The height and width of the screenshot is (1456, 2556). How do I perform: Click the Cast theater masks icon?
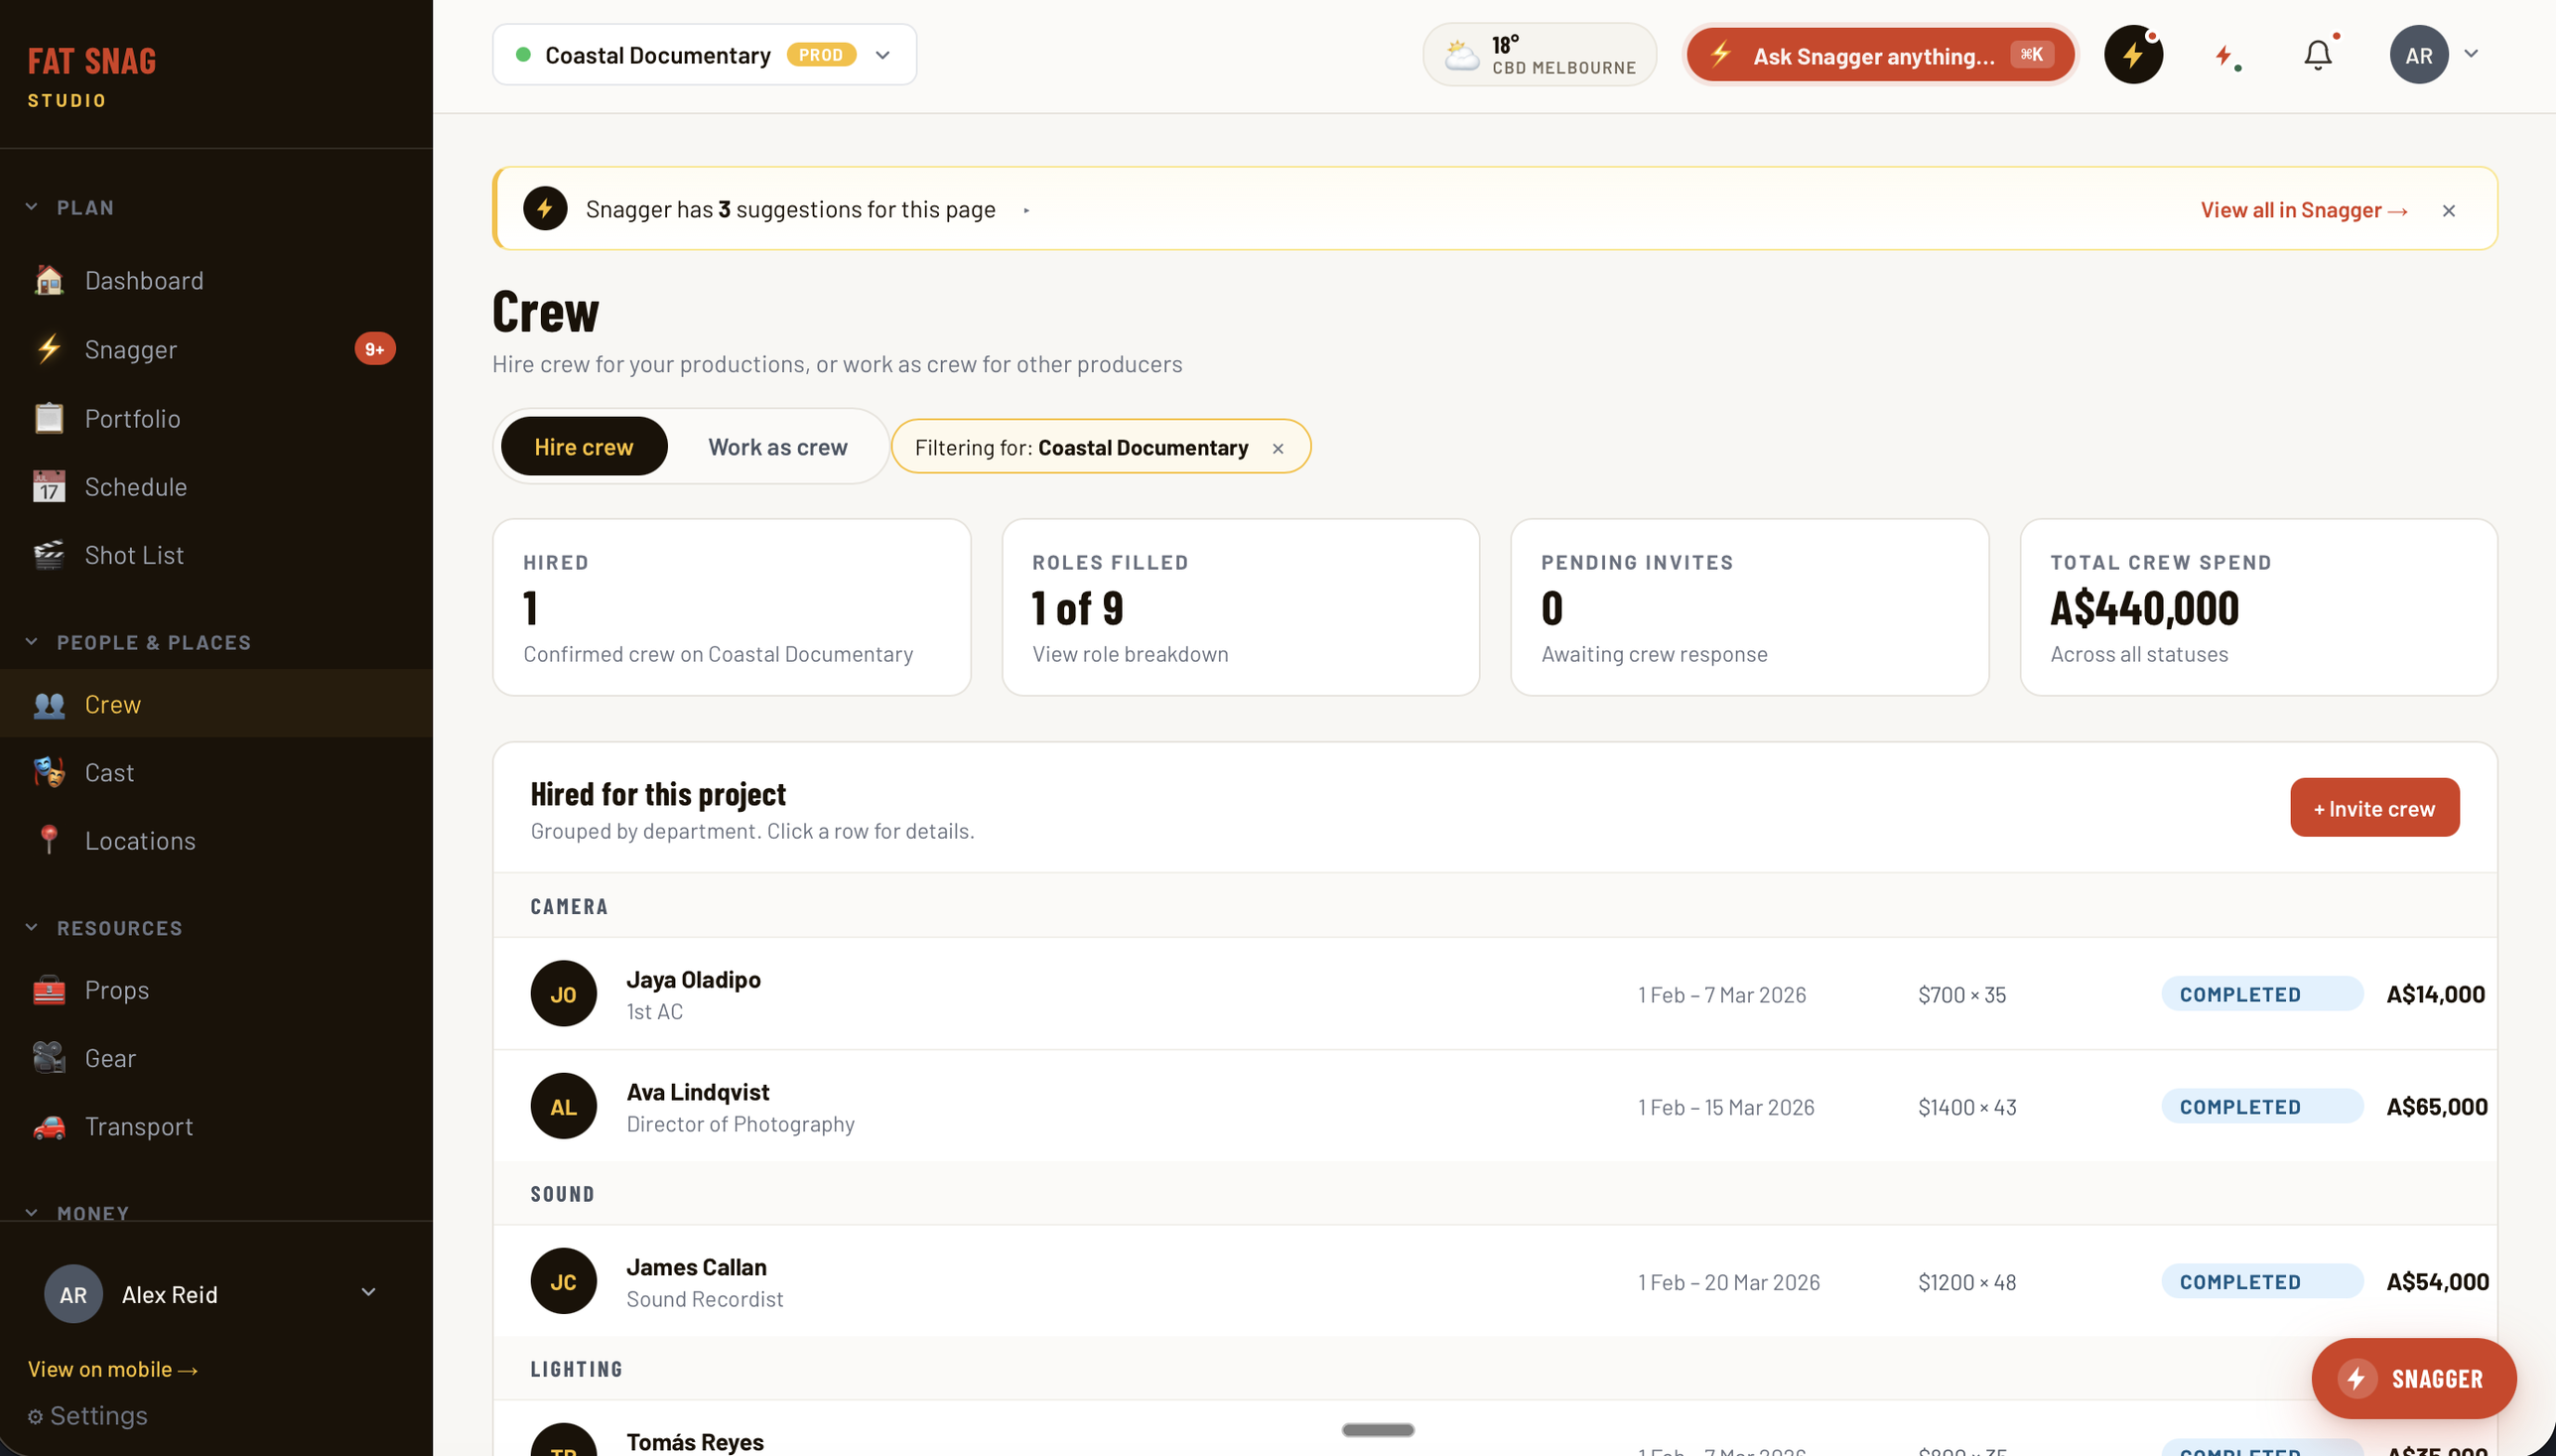point(49,772)
